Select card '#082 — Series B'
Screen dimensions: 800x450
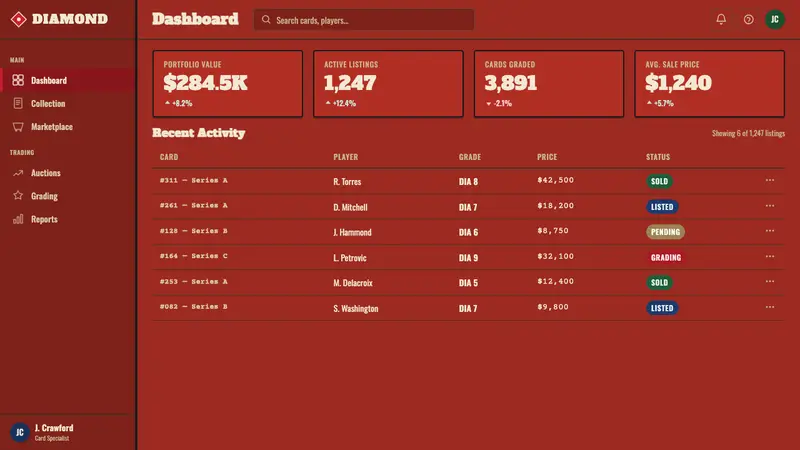[193, 306]
